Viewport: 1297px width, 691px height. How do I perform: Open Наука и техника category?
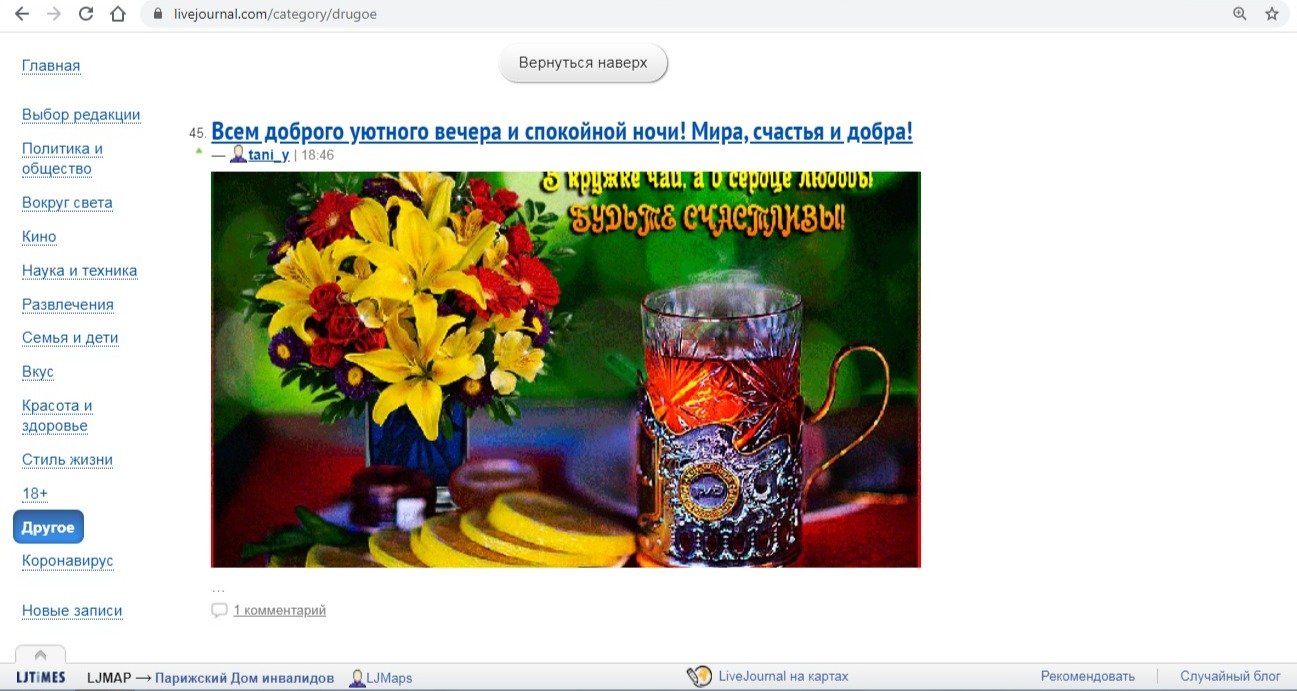(79, 271)
